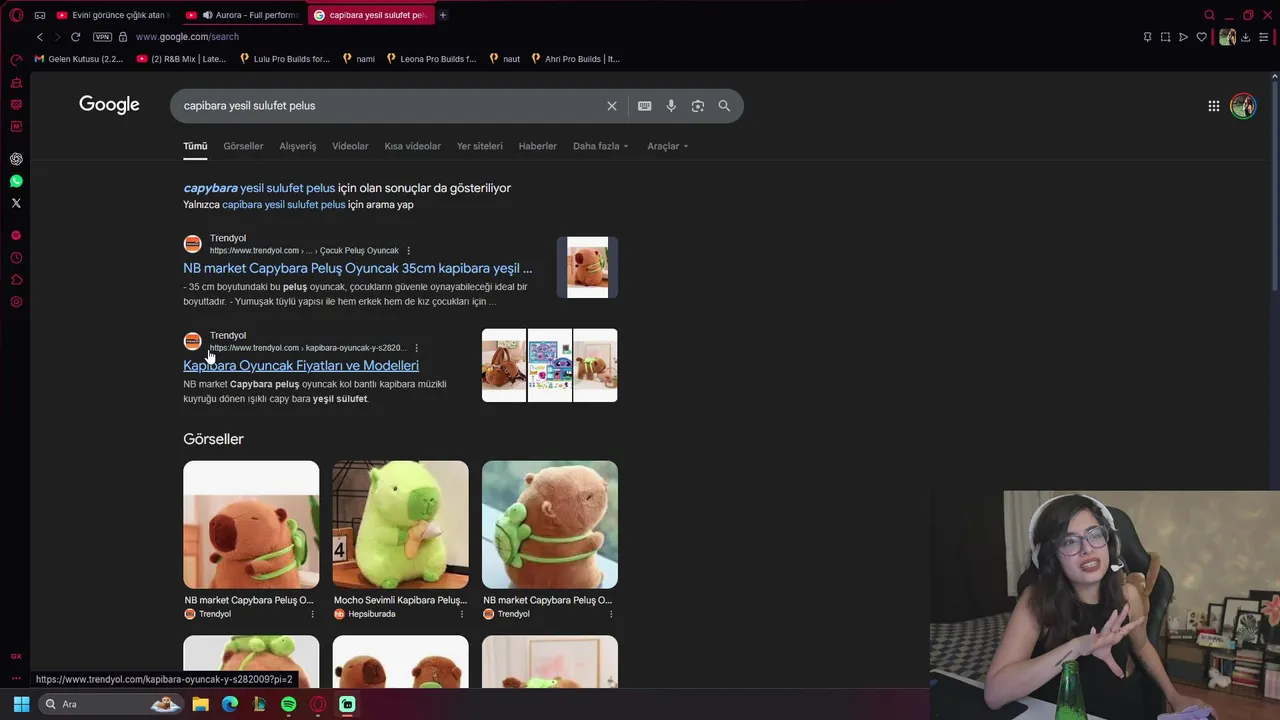
Task: Go back to previous page
Action: click(40, 37)
